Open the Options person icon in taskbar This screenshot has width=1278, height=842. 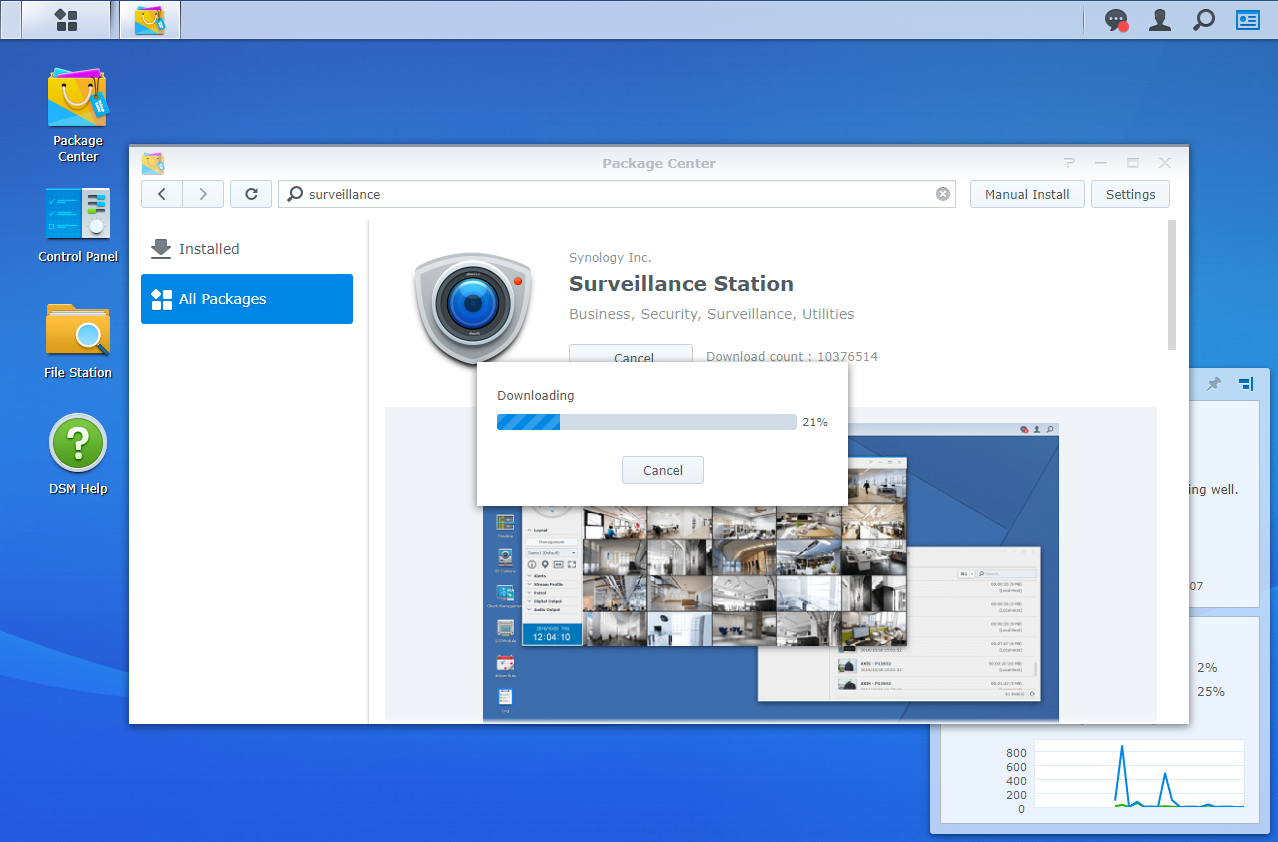tap(1159, 19)
